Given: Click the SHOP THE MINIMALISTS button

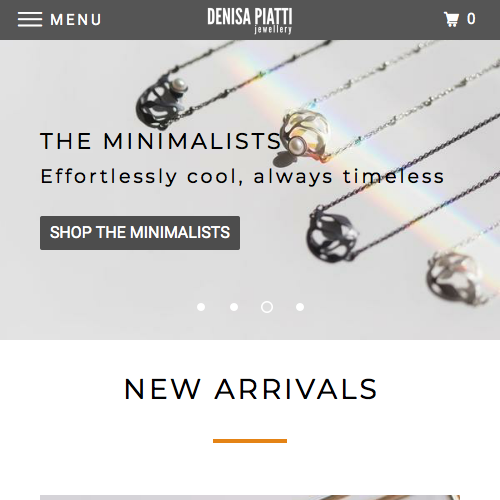Looking at the screenshot, I should click(140, 233).
